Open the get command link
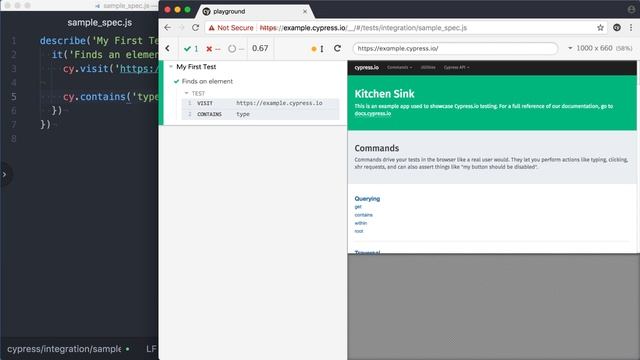The width and height of the screenshot is (640, 360). [358, 207]
